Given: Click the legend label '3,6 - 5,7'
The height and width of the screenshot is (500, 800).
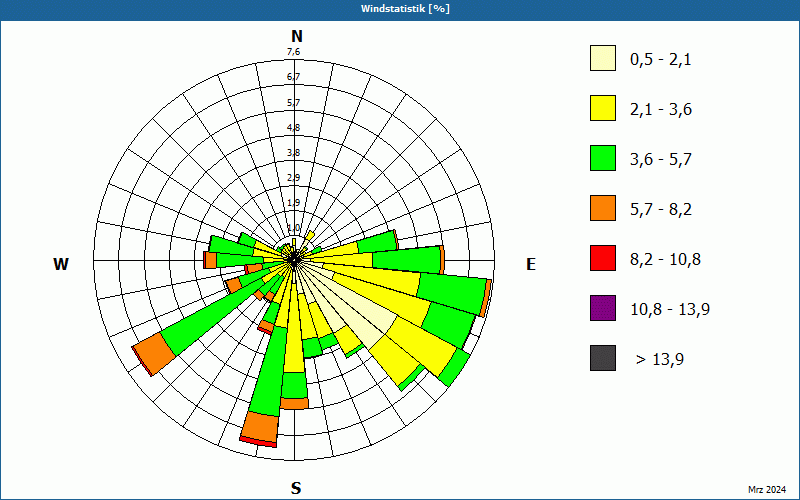Looking at the screenshot, I should pyautogui.click(x=661, y=160).
